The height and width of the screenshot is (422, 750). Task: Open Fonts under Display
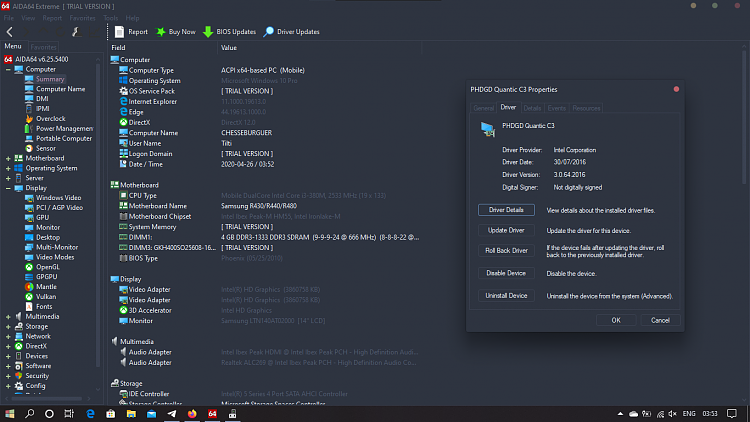(x=44, y=307)
